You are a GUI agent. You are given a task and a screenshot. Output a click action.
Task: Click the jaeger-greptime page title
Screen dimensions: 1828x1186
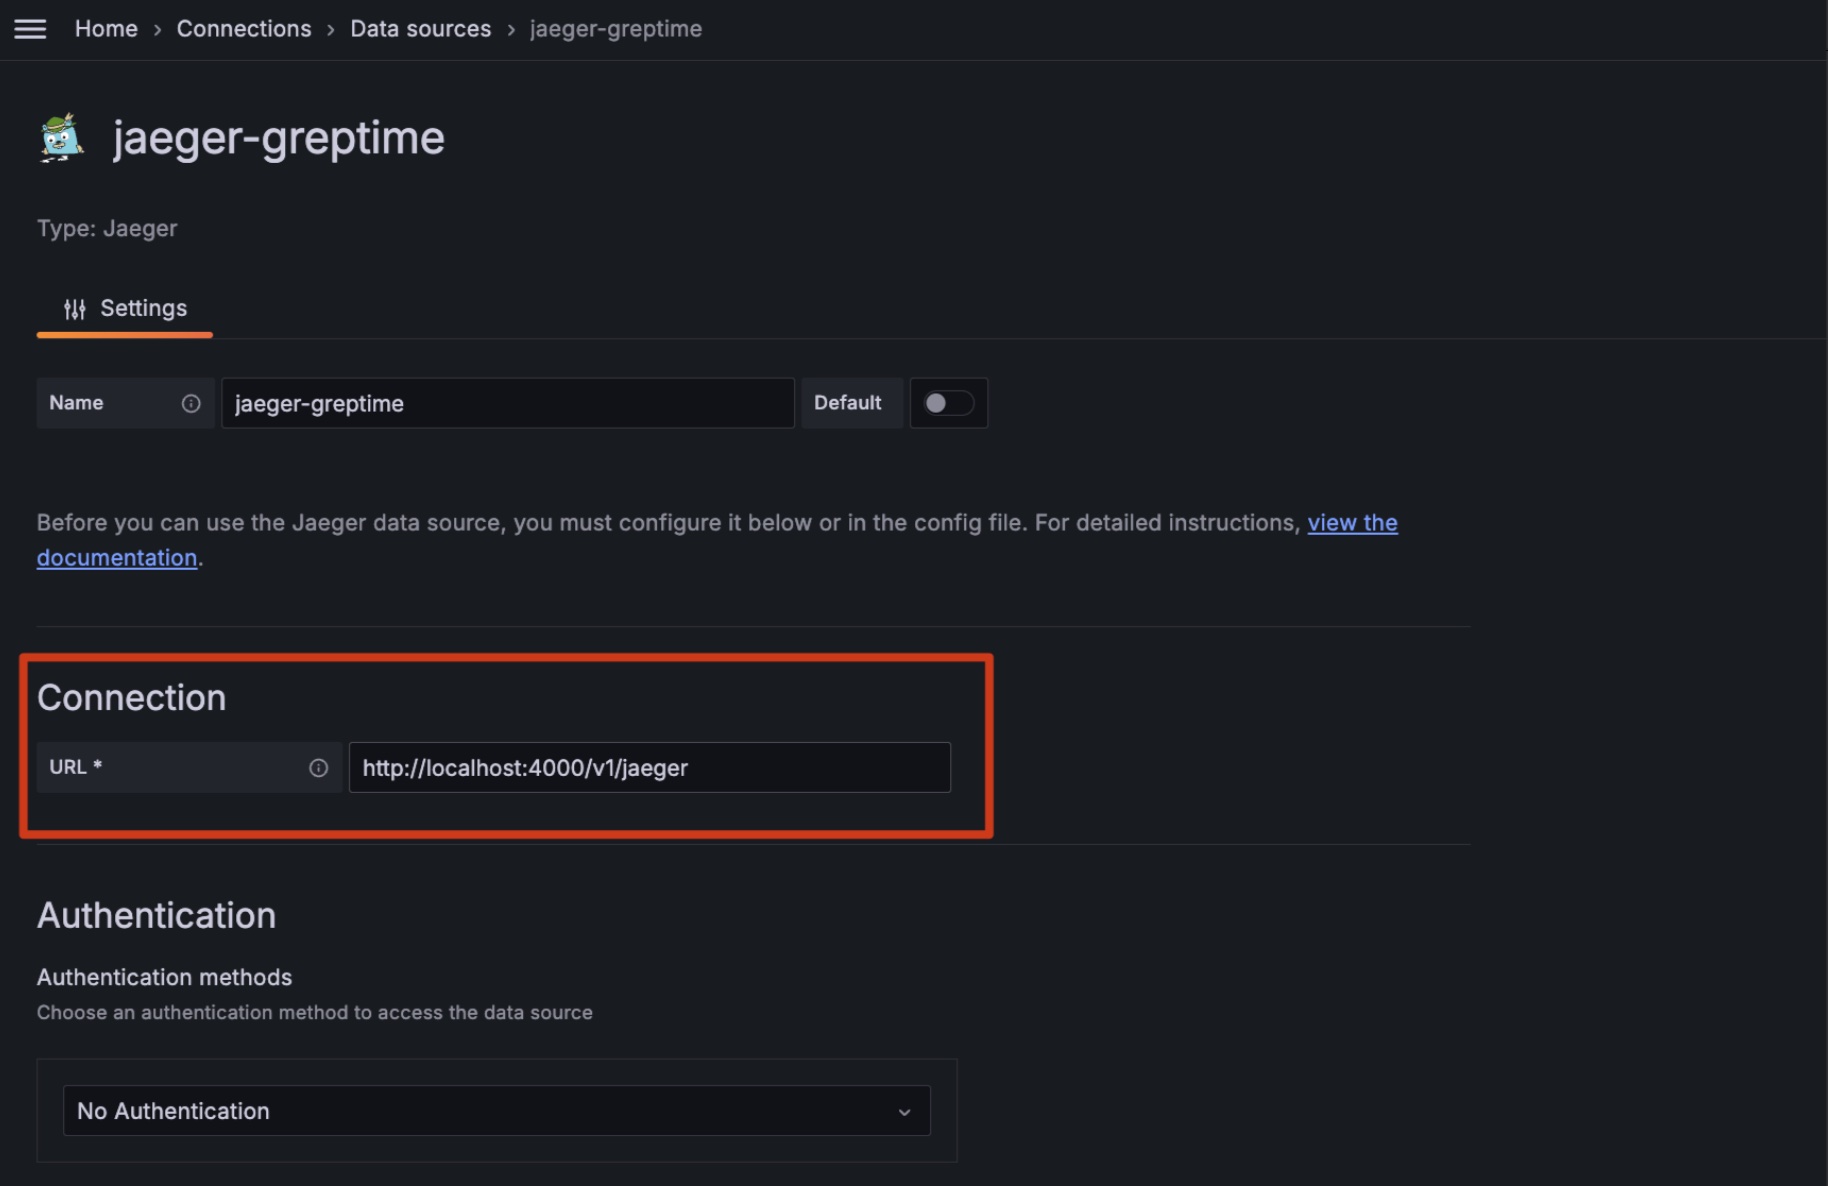(x=278, y=138)
